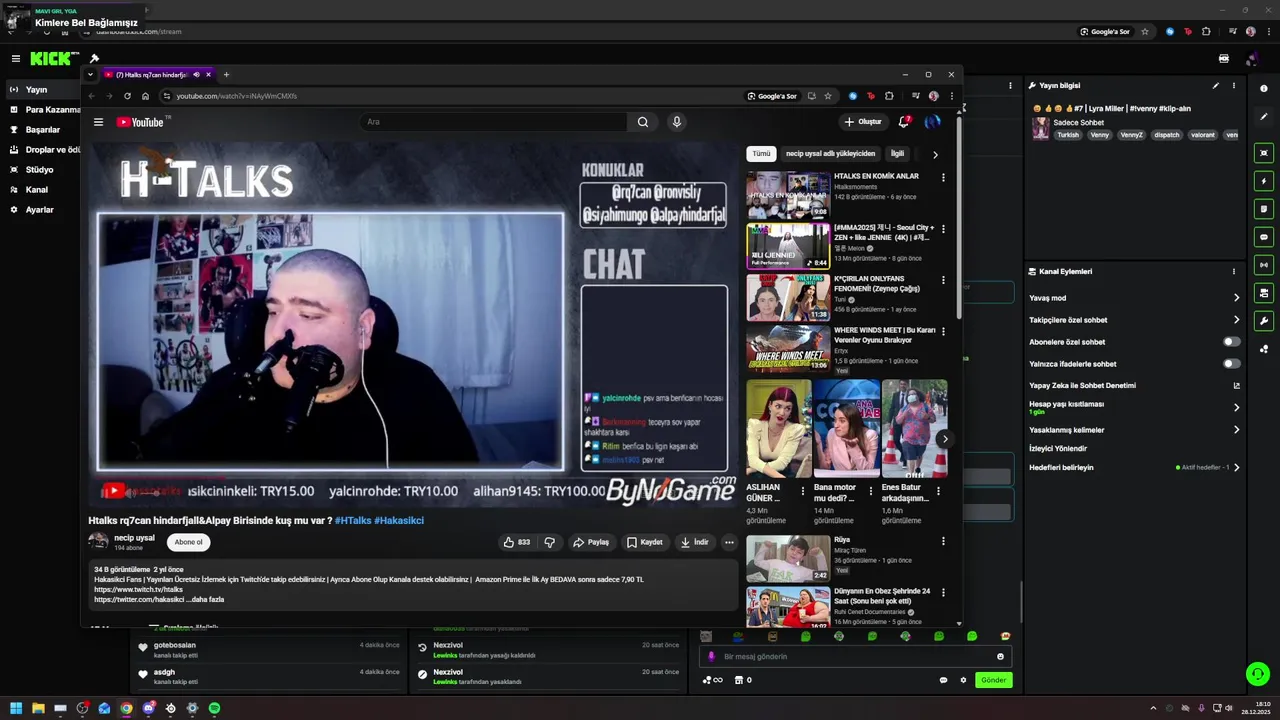
Task: Open the tab search dropdown in YouTube window
Action: point(90,75)
